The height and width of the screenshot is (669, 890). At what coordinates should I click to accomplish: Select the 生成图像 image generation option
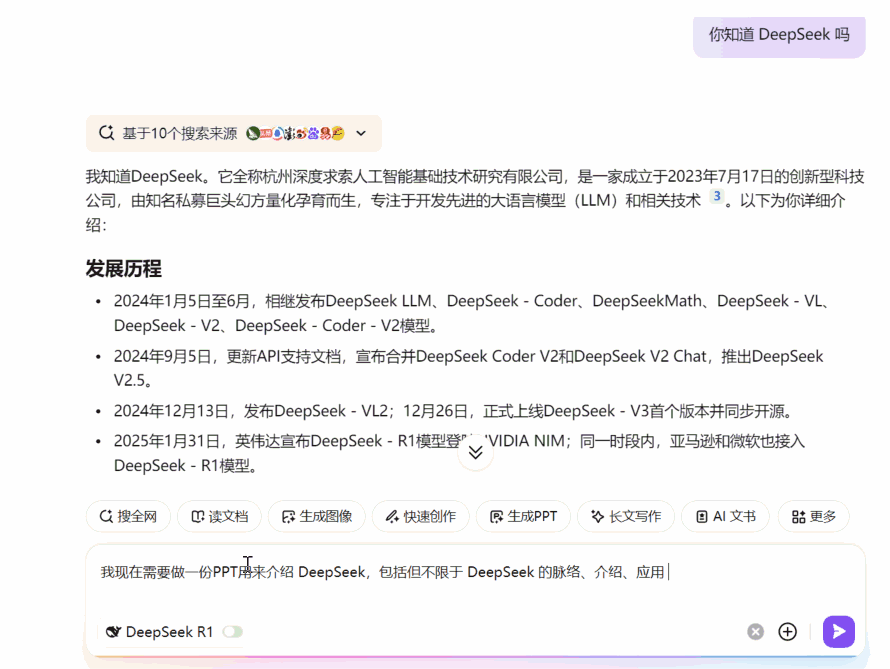tap(317, 516)
